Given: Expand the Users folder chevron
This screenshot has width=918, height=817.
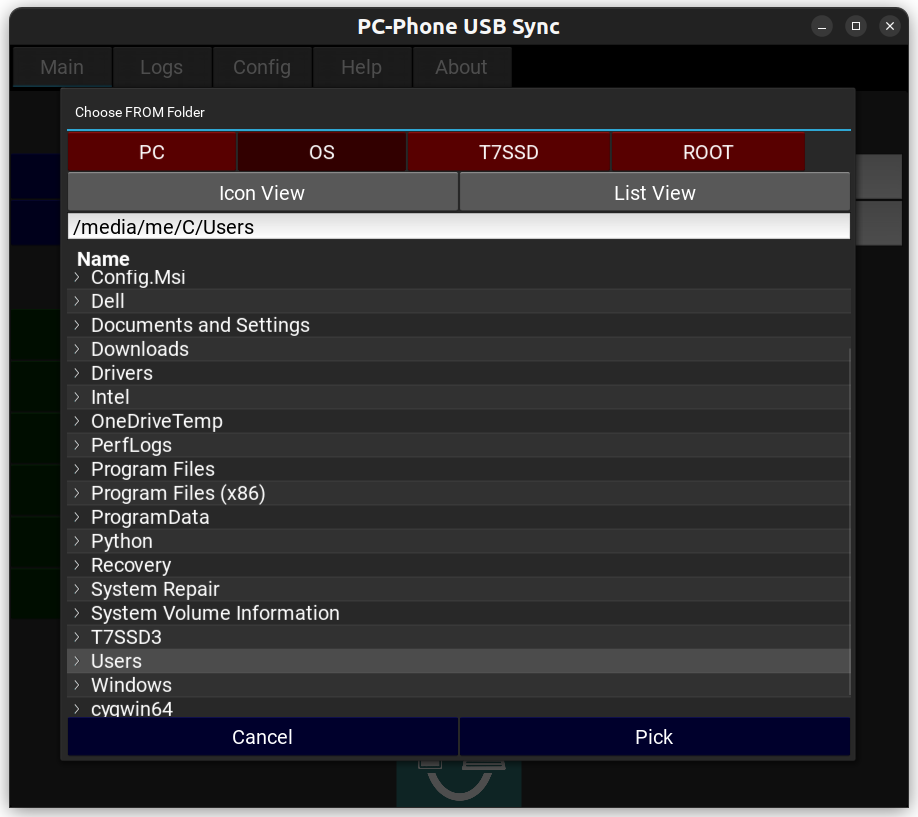Looking at the screenshot, I should coord(77,661).
